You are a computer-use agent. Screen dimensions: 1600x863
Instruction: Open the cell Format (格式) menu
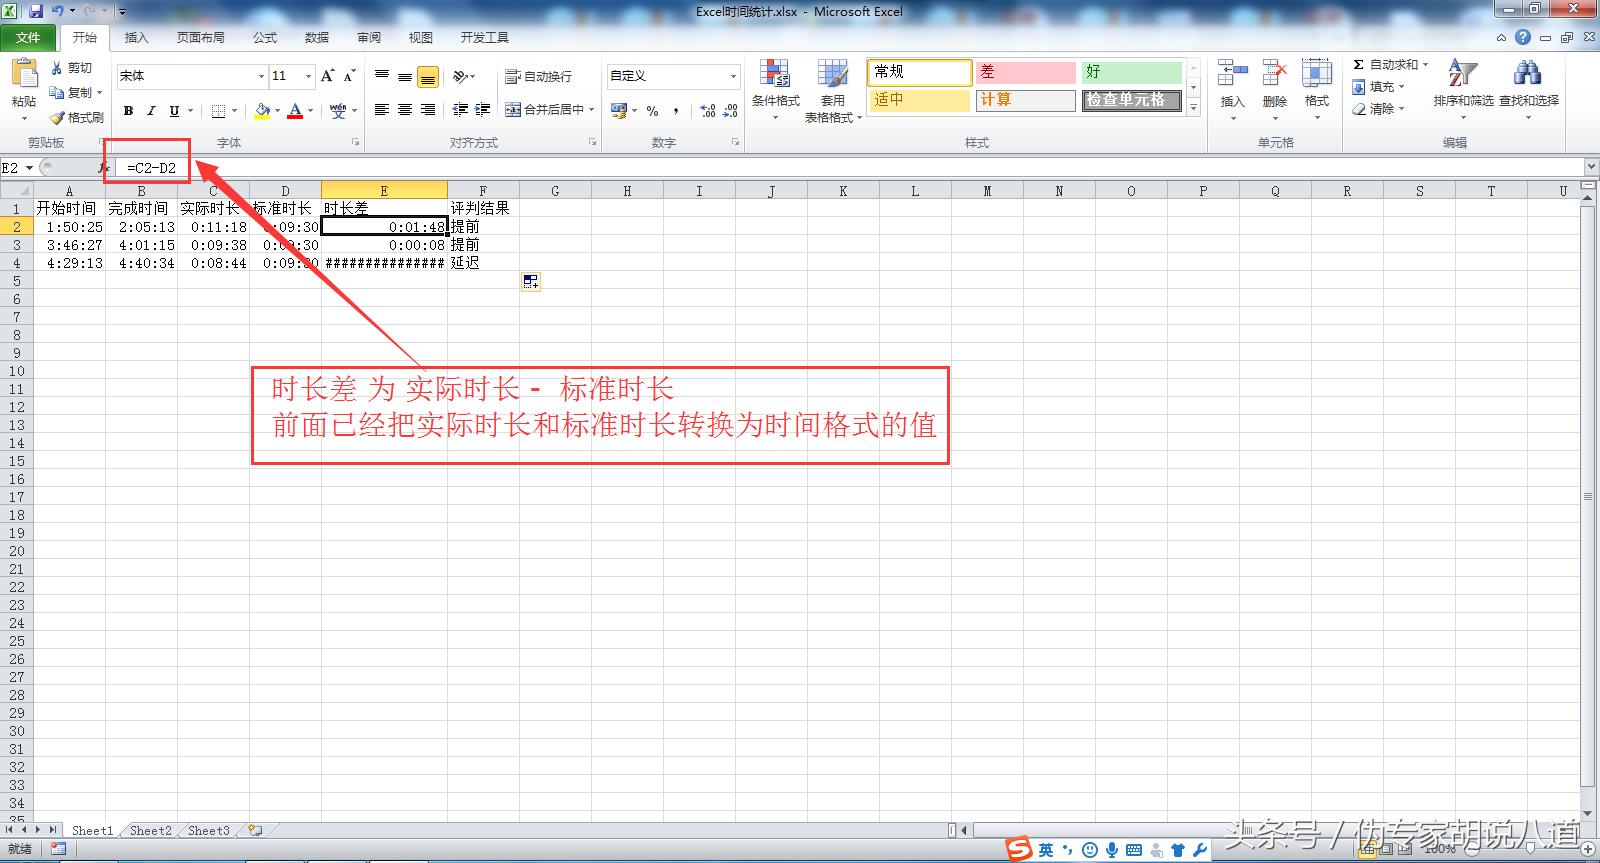(x=1316, y=88)
